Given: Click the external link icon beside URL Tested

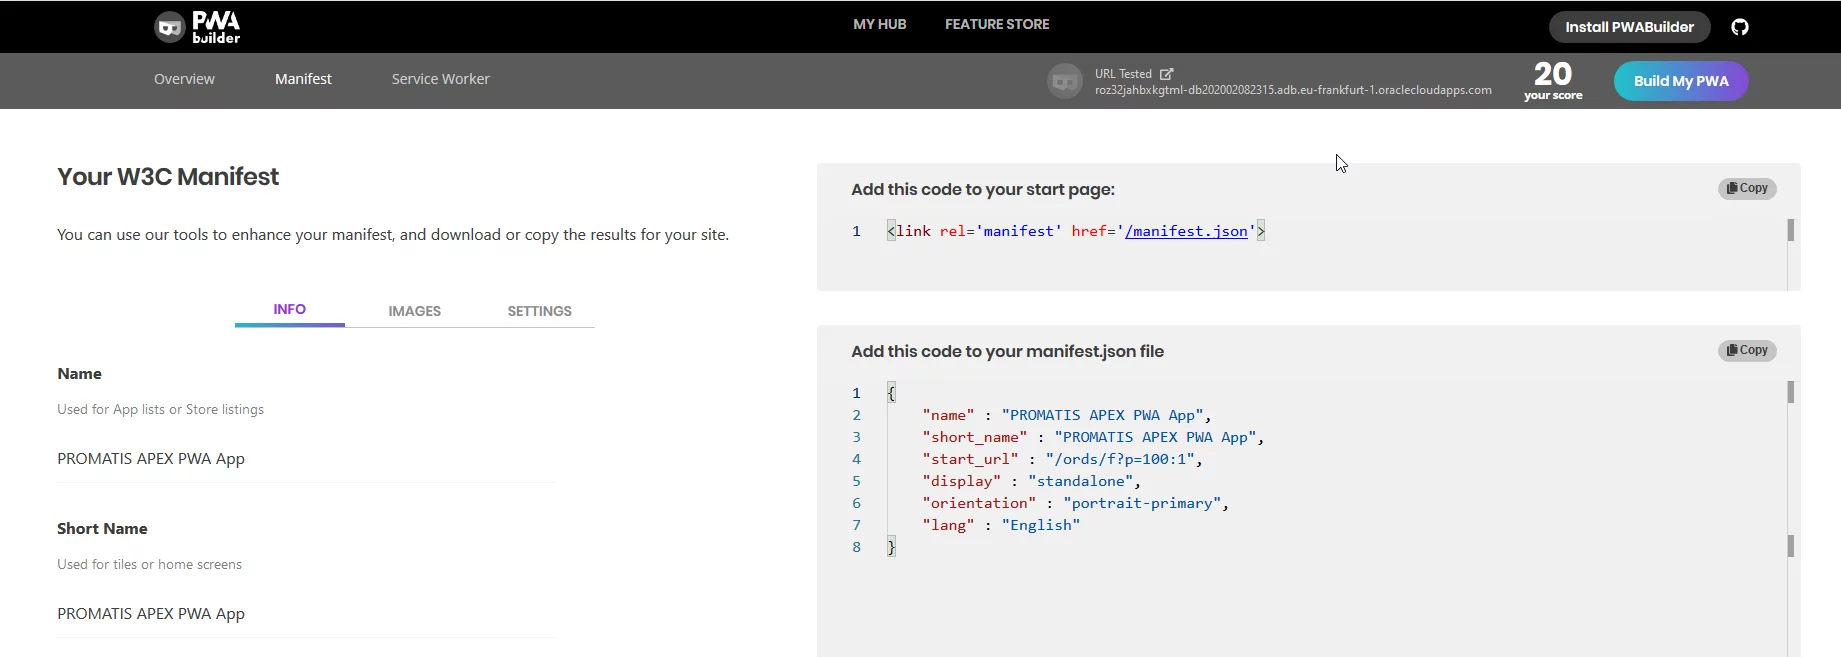Looking at the screenshot, I should click(x=1166, y=74).
